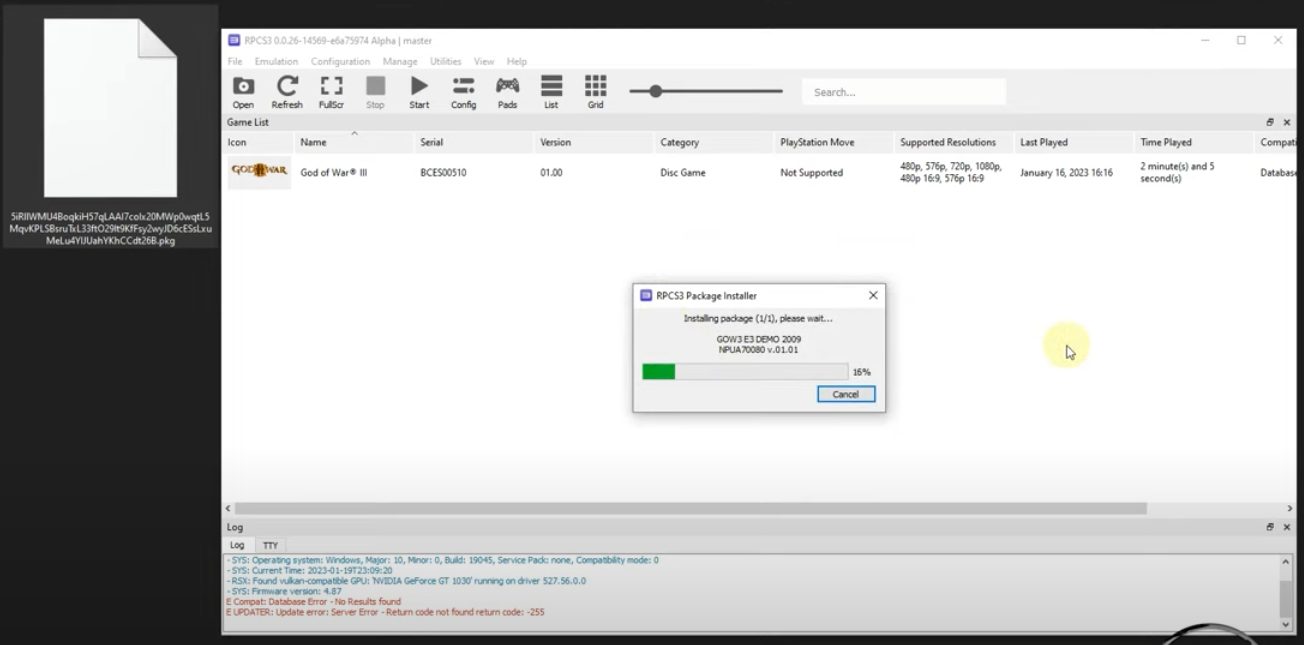Sort by Supported Resolutions column header

(954, 142)
